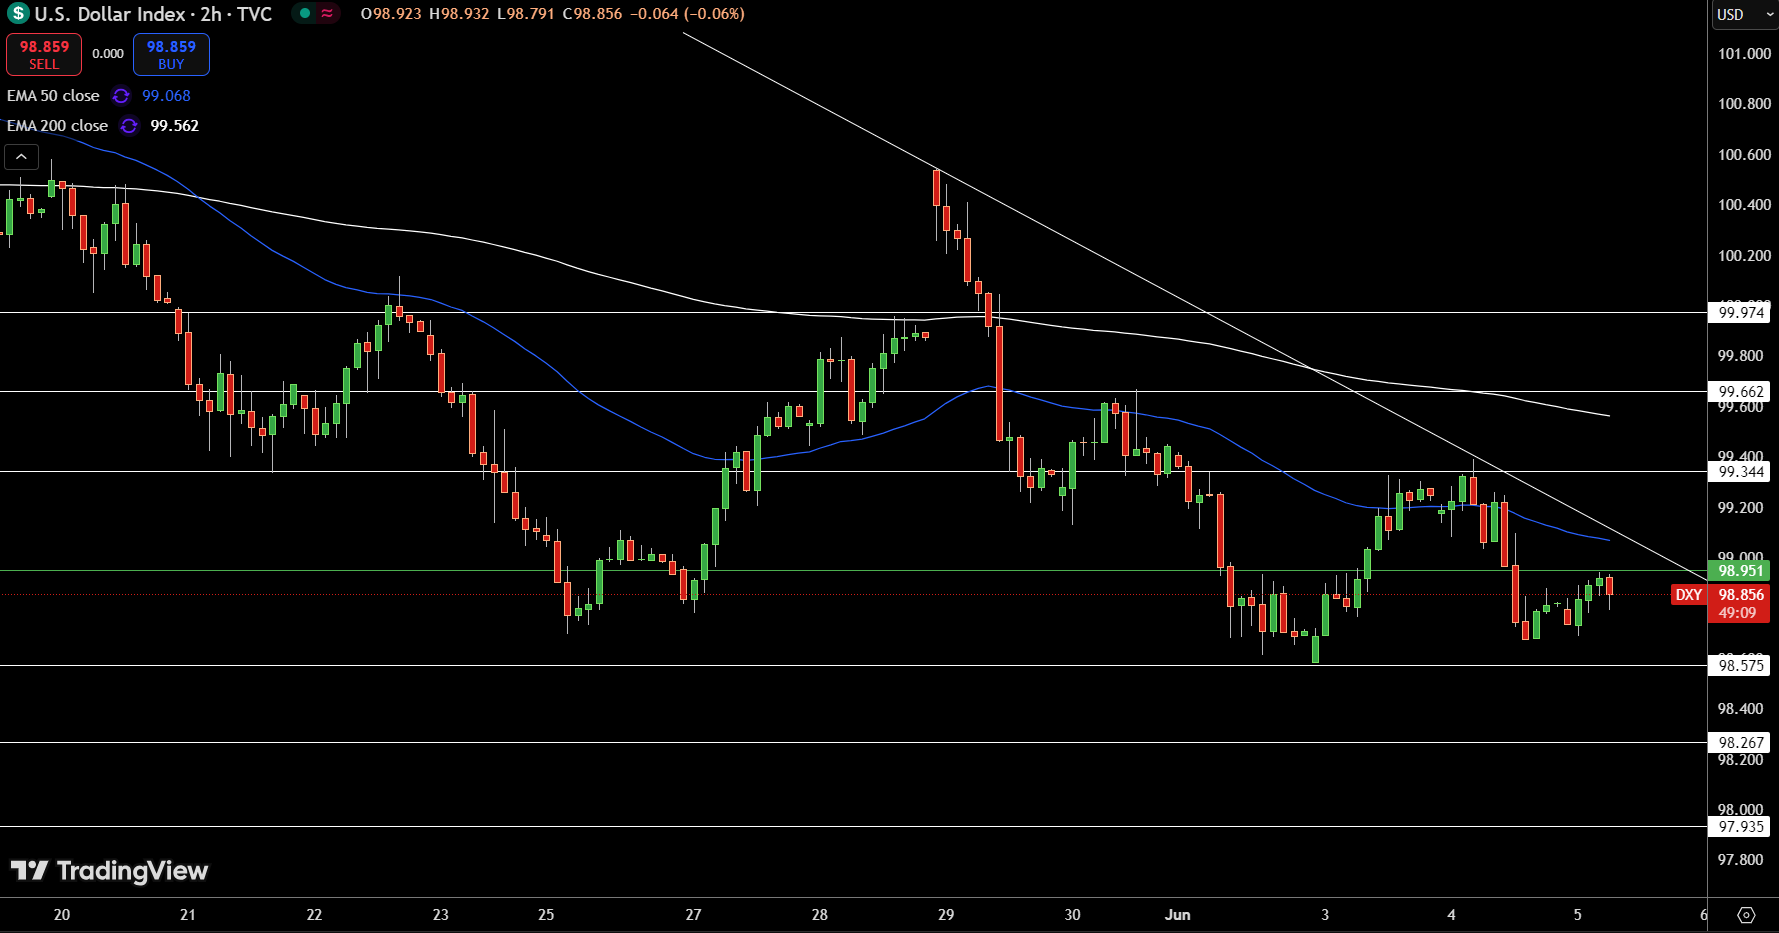
Task: Click the TradingView logo link
Action: pos(109,871)
